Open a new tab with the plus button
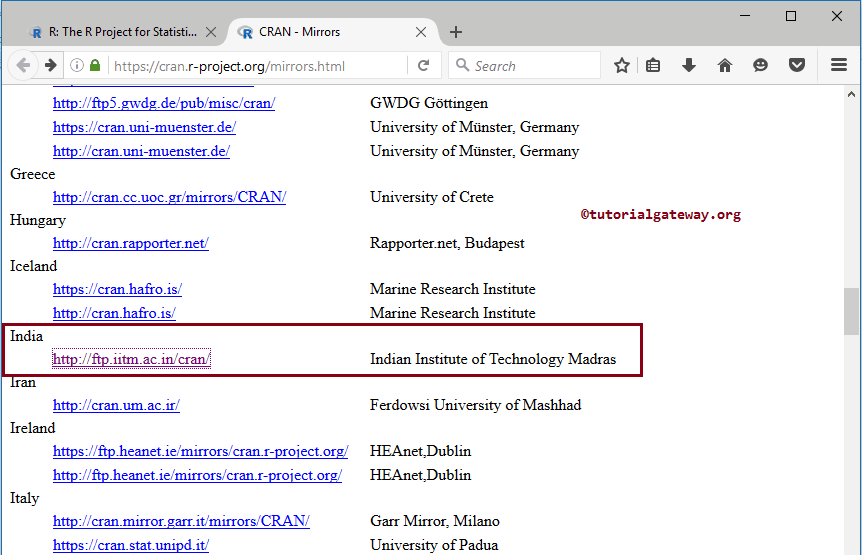This screenshot has width=862, height=555. [x=456, y=32]
